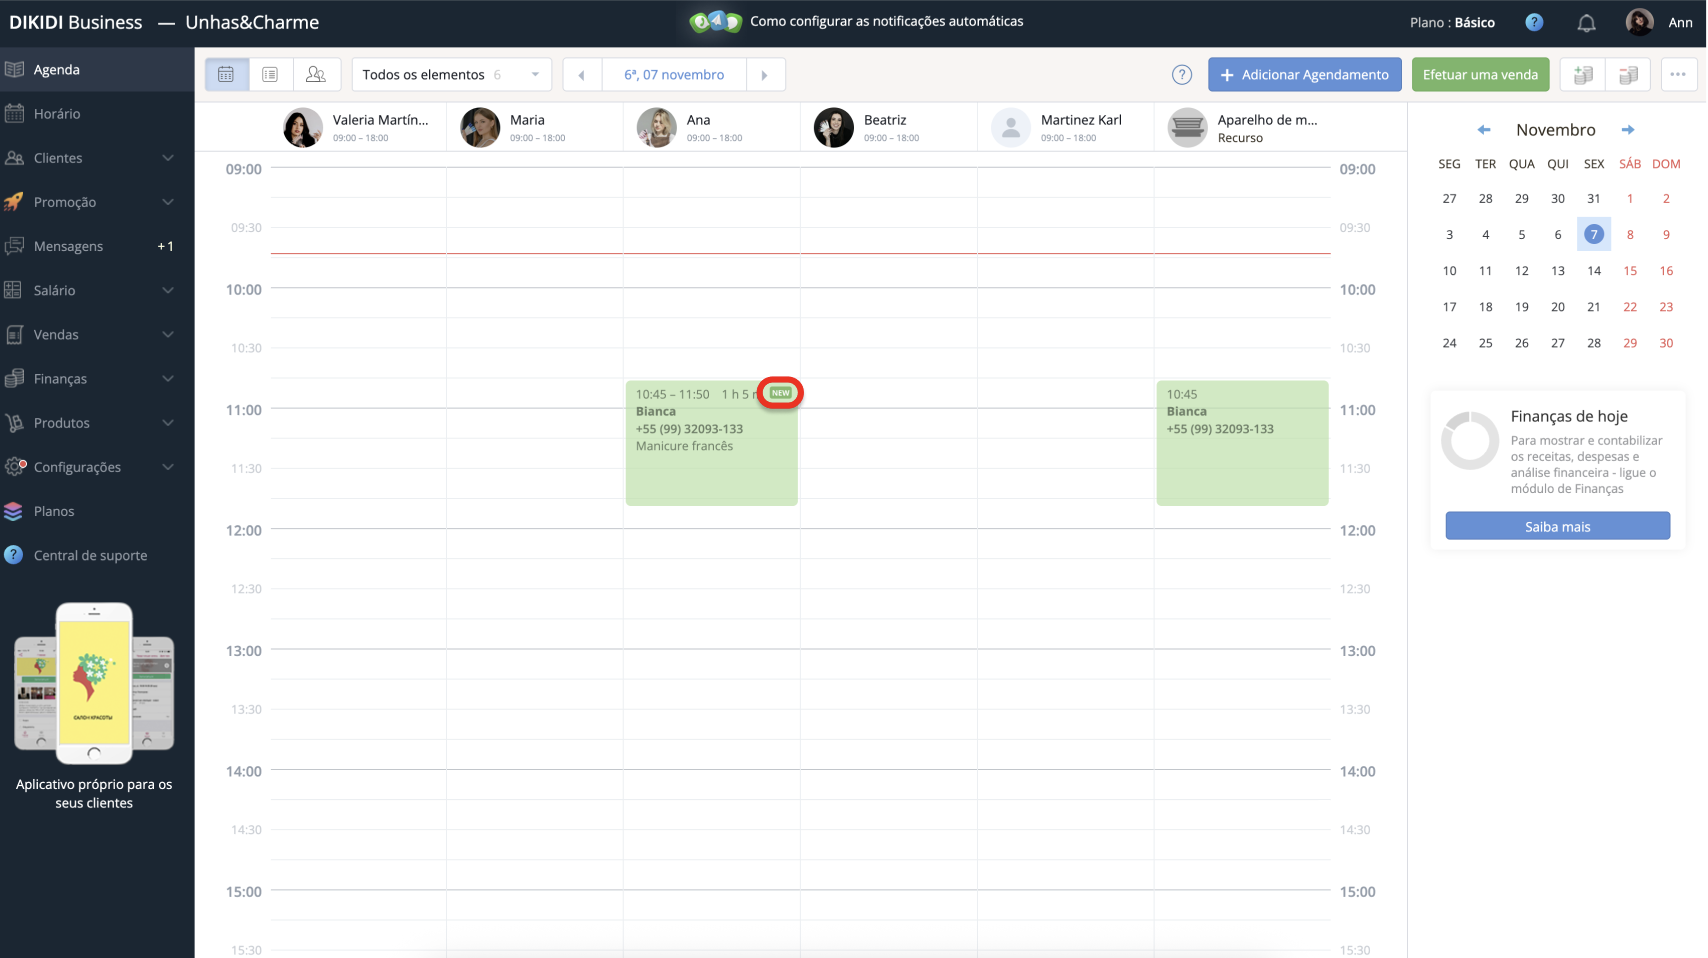Switch to staff view icon
This screenshot has height=958, width=1708.
[x=316, y=75]
